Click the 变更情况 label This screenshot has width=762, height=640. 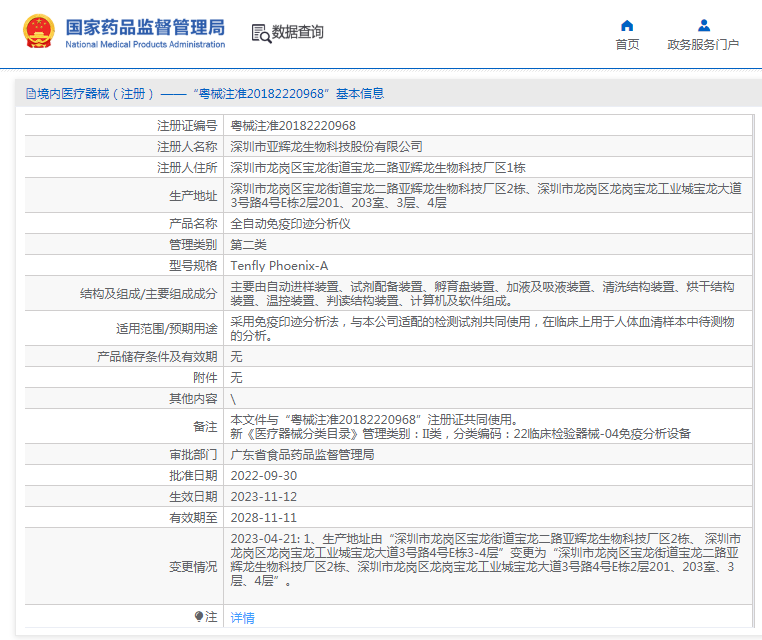pos(193,567)
